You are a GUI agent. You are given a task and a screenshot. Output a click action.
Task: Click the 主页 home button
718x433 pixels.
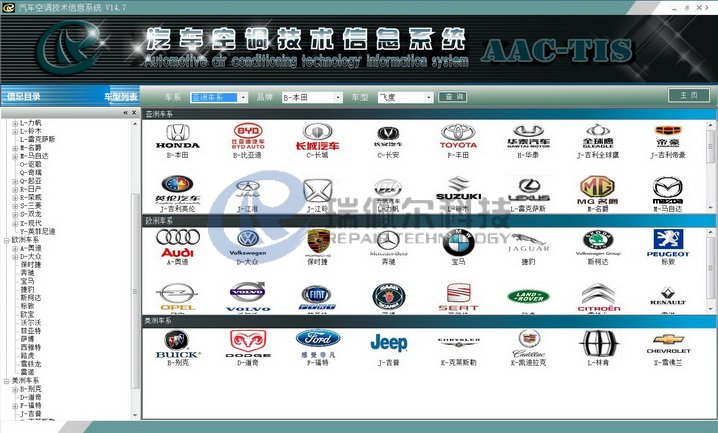pos(688,95)
